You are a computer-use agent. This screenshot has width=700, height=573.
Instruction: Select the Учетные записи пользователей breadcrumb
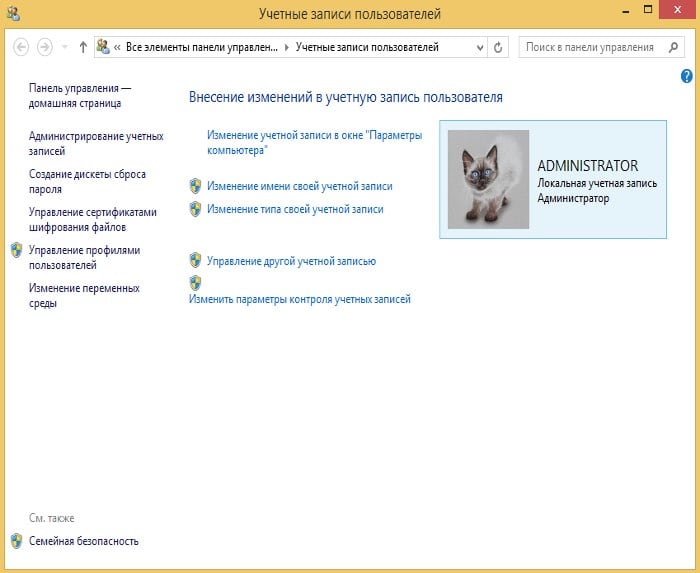367,47
